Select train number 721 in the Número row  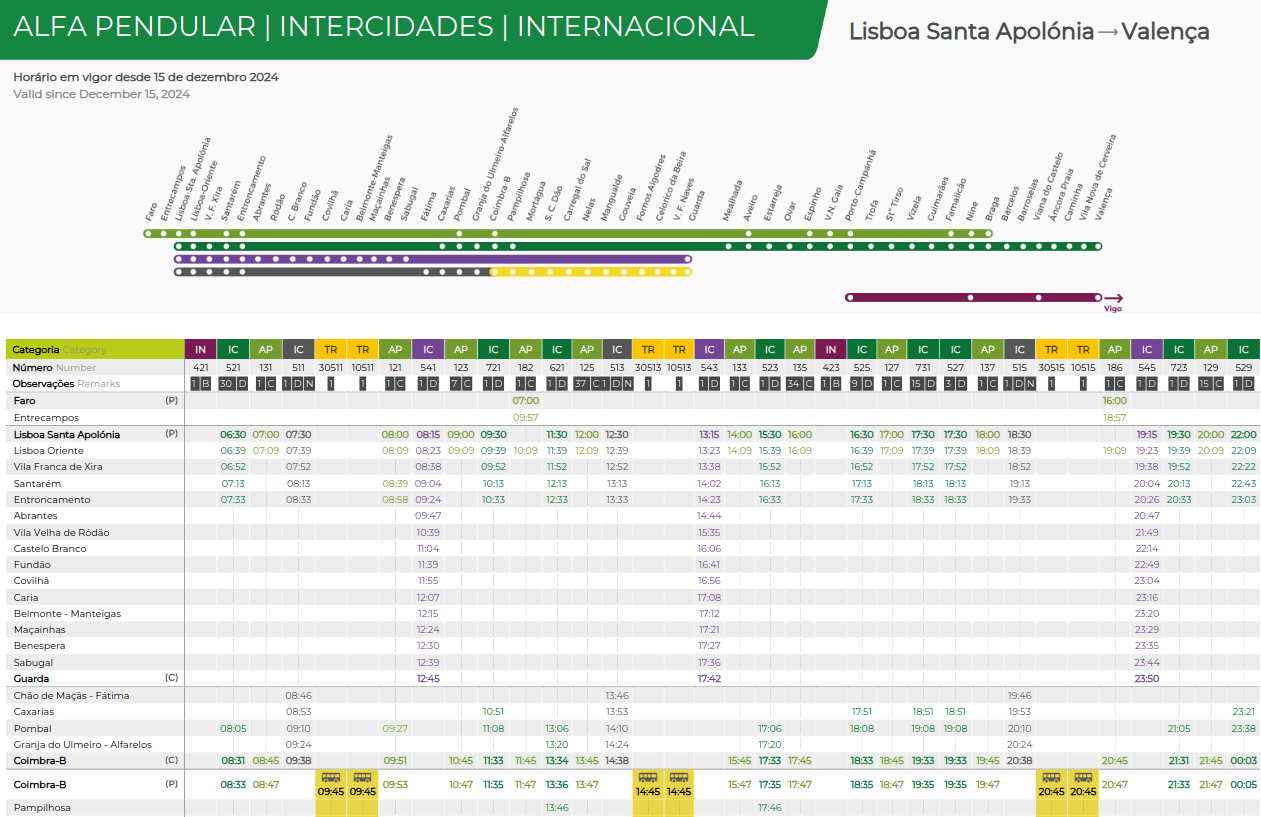494,368
